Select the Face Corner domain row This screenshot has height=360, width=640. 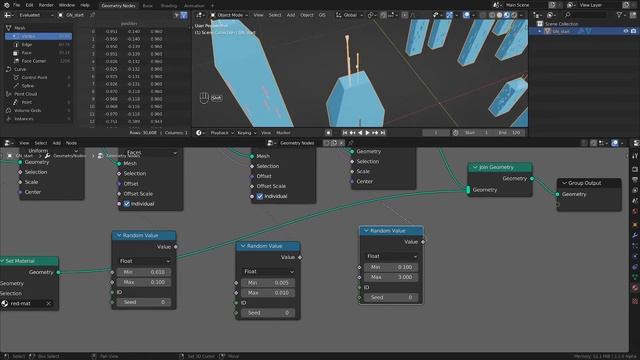(39, 61)
